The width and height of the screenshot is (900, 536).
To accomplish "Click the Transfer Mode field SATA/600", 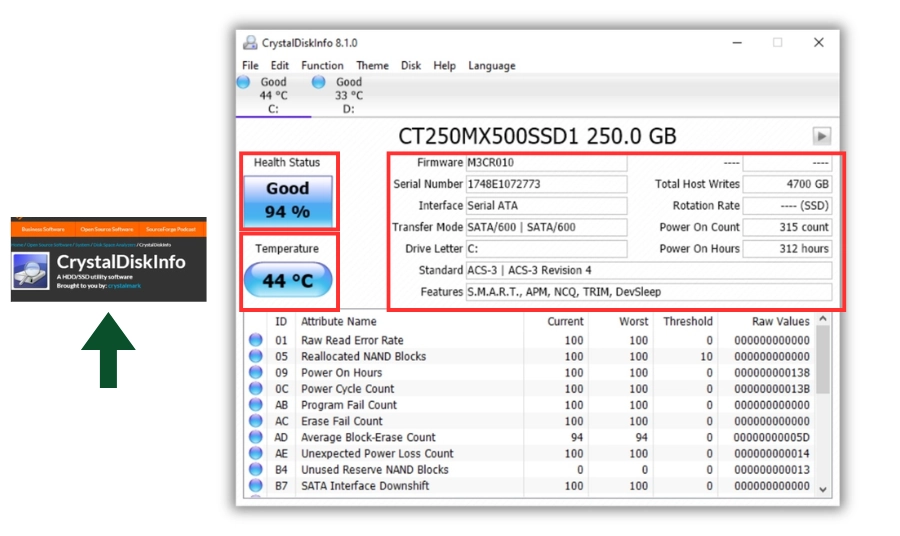I will pos(546,227).
